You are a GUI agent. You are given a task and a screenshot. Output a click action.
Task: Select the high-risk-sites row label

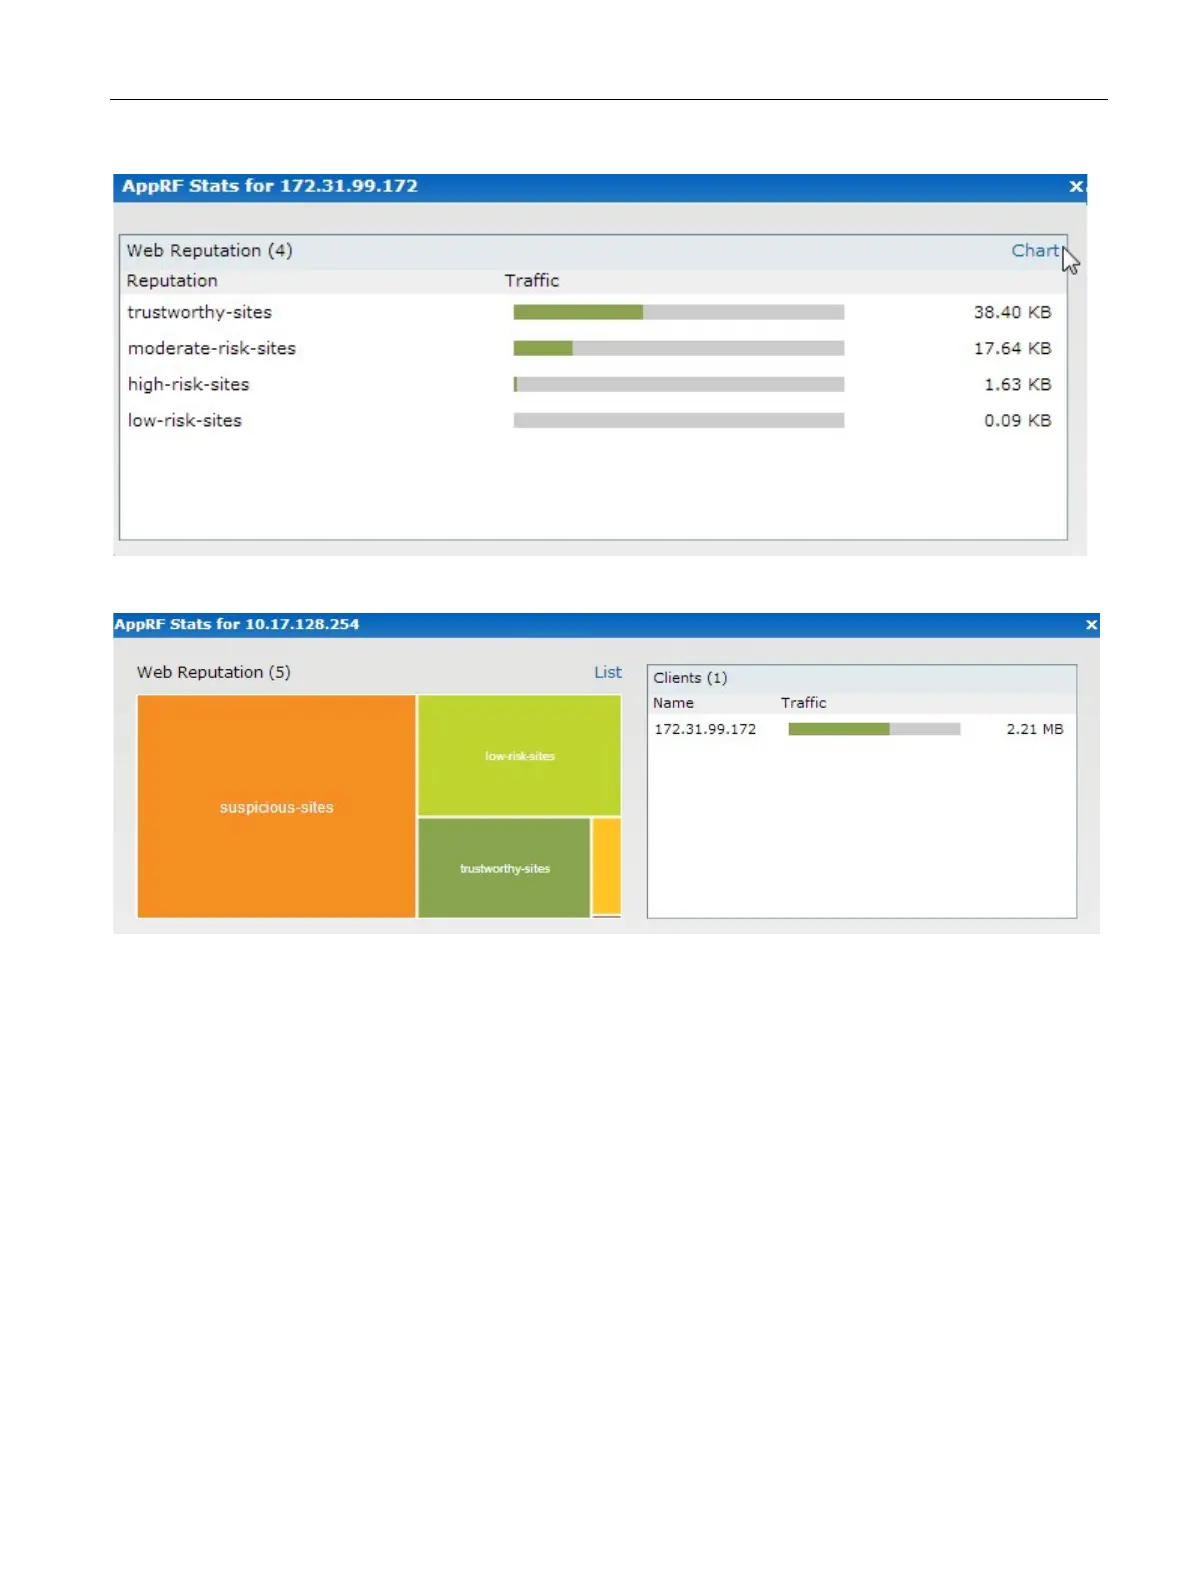coord(188,384)
